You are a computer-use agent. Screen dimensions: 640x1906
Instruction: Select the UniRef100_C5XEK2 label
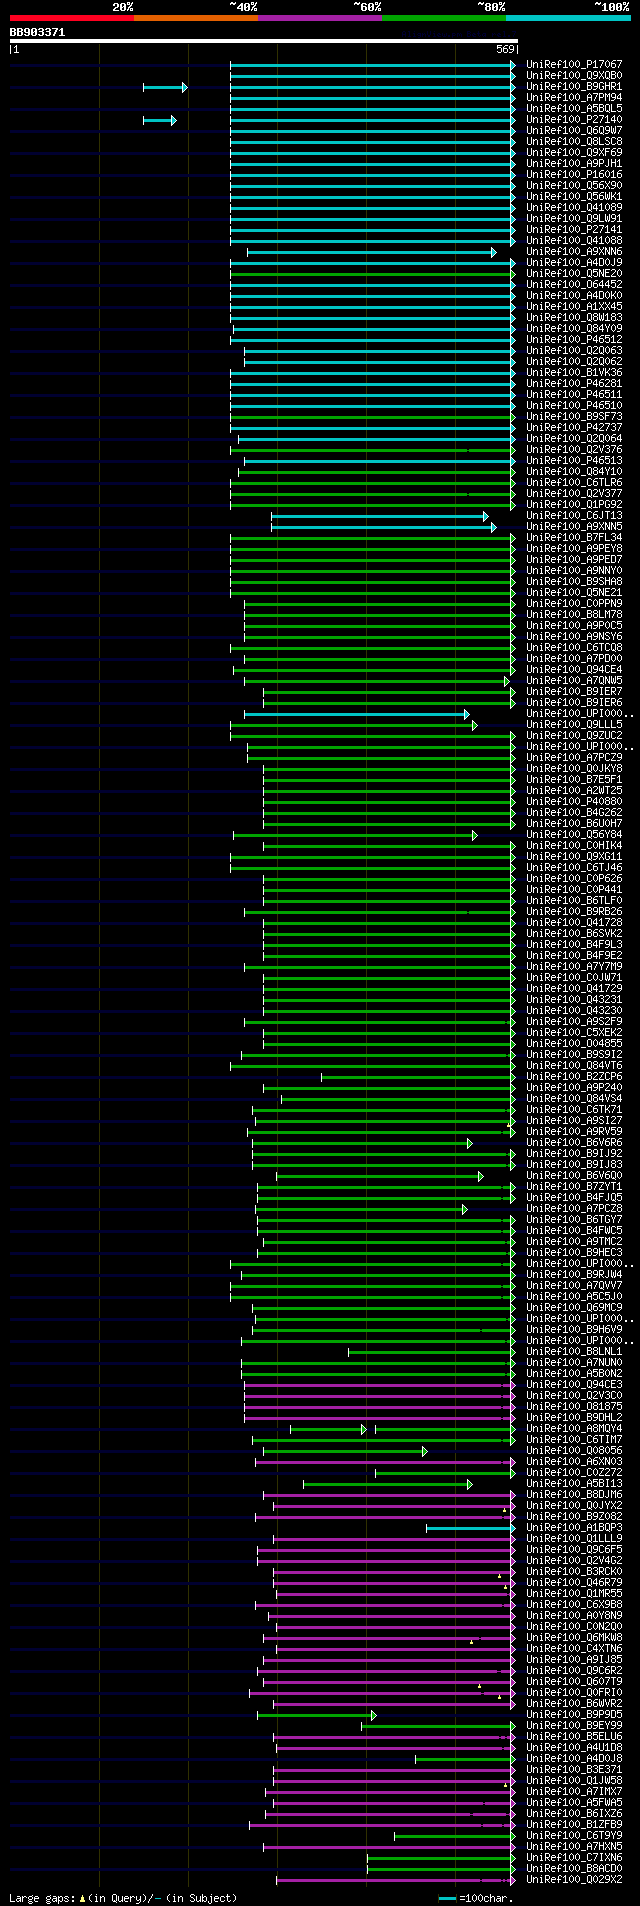[574, 1032]
